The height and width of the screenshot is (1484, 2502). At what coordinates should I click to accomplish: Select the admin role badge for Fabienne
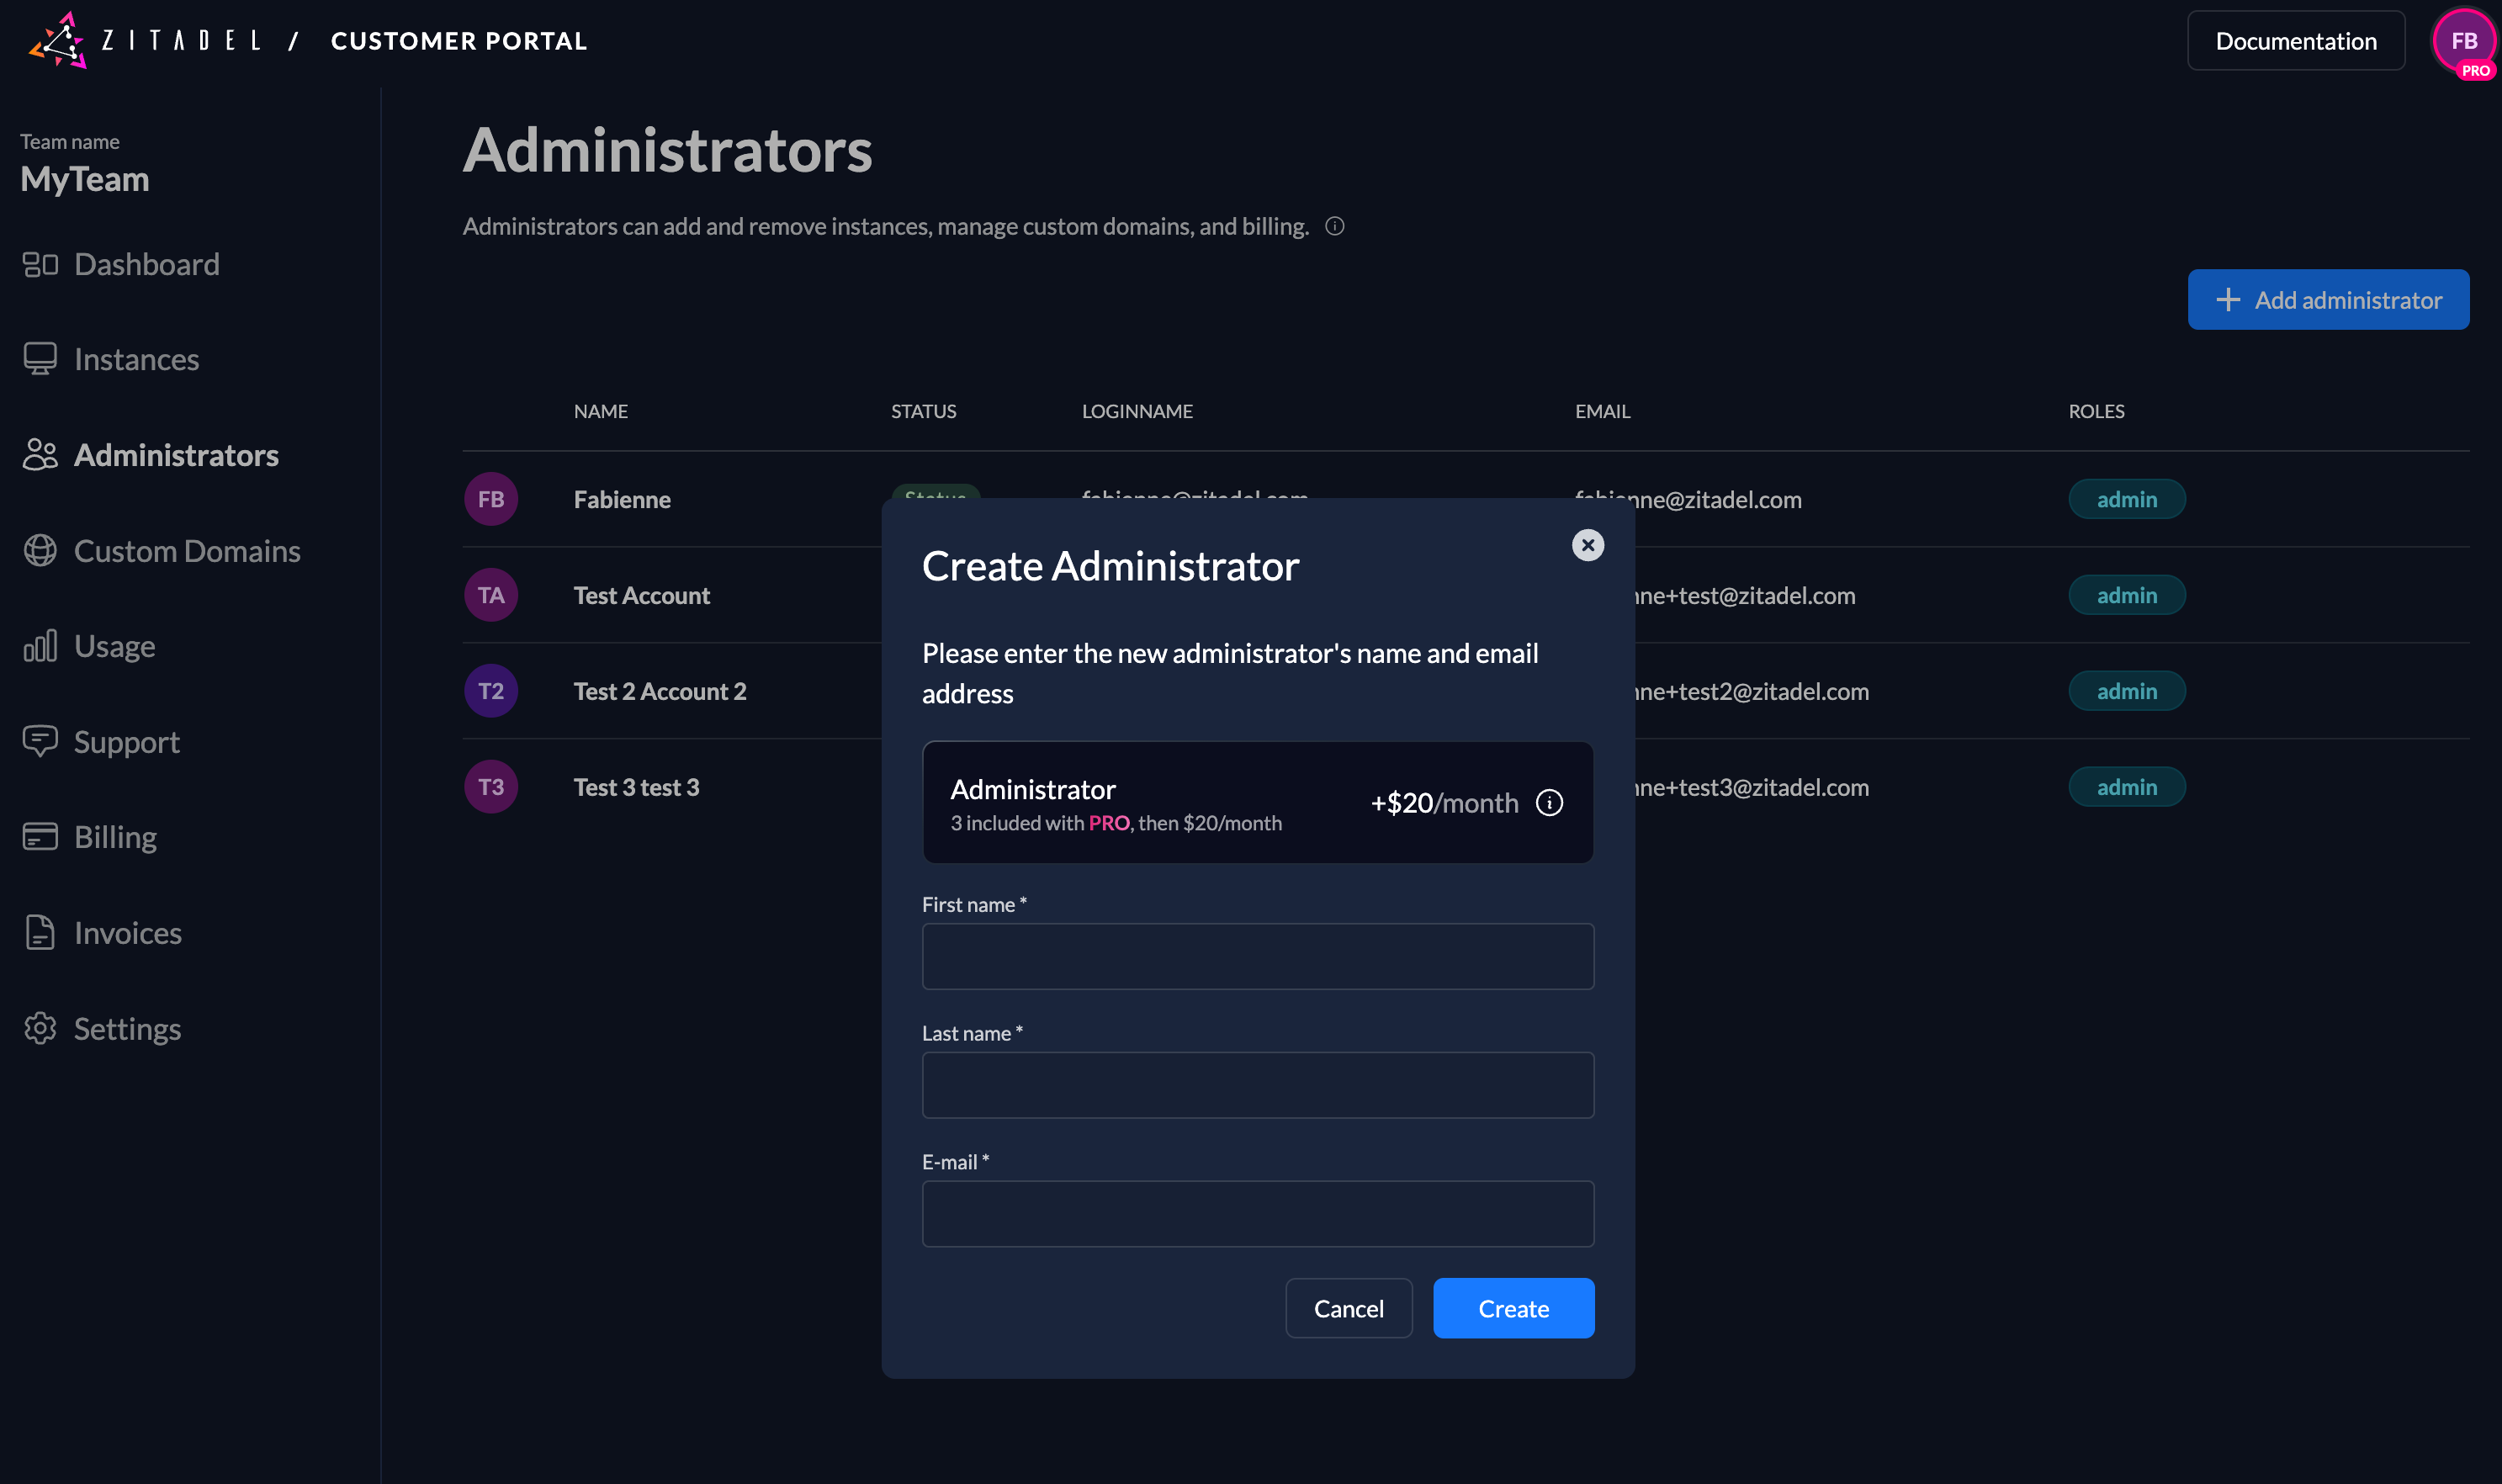pos(2127,498)
